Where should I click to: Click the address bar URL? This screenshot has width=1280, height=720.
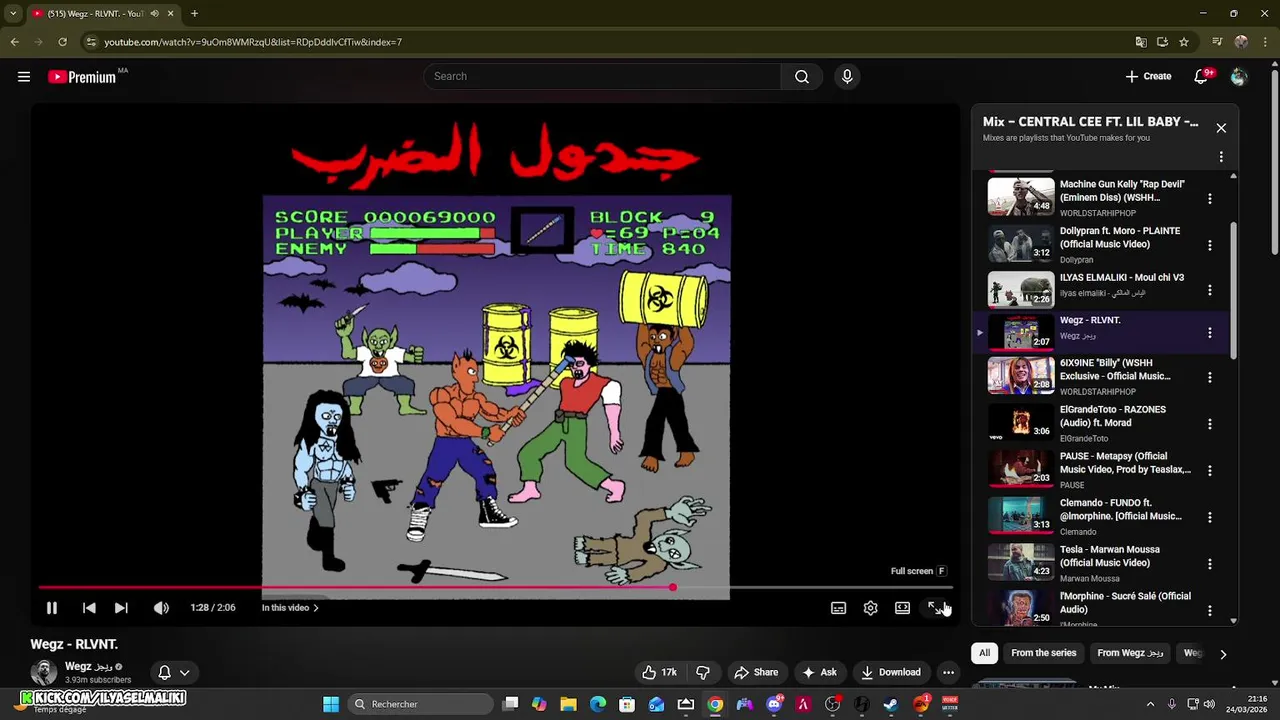pyautogui.click(x=253, y=42)
